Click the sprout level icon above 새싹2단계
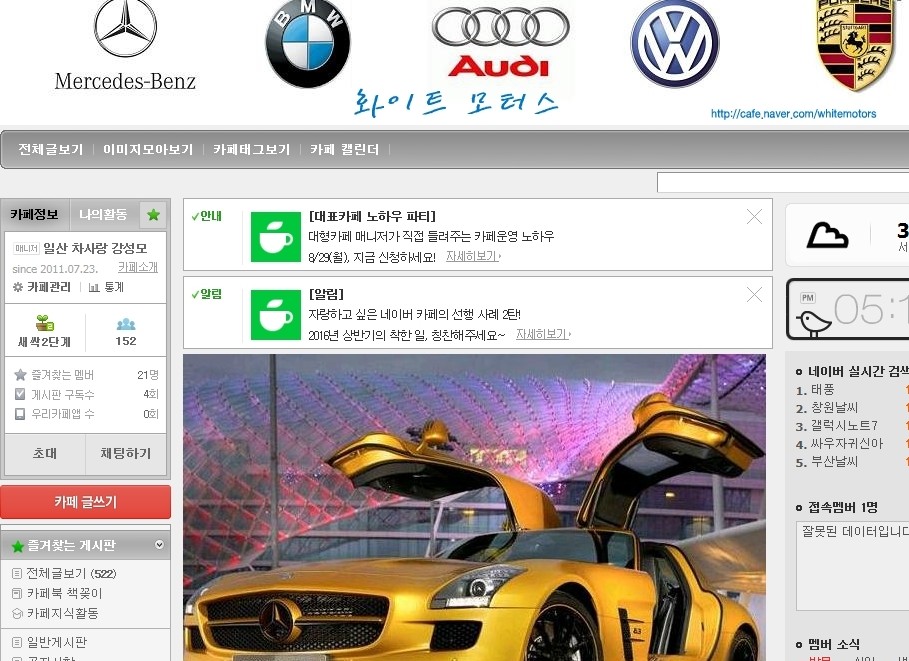 point(45,323)
